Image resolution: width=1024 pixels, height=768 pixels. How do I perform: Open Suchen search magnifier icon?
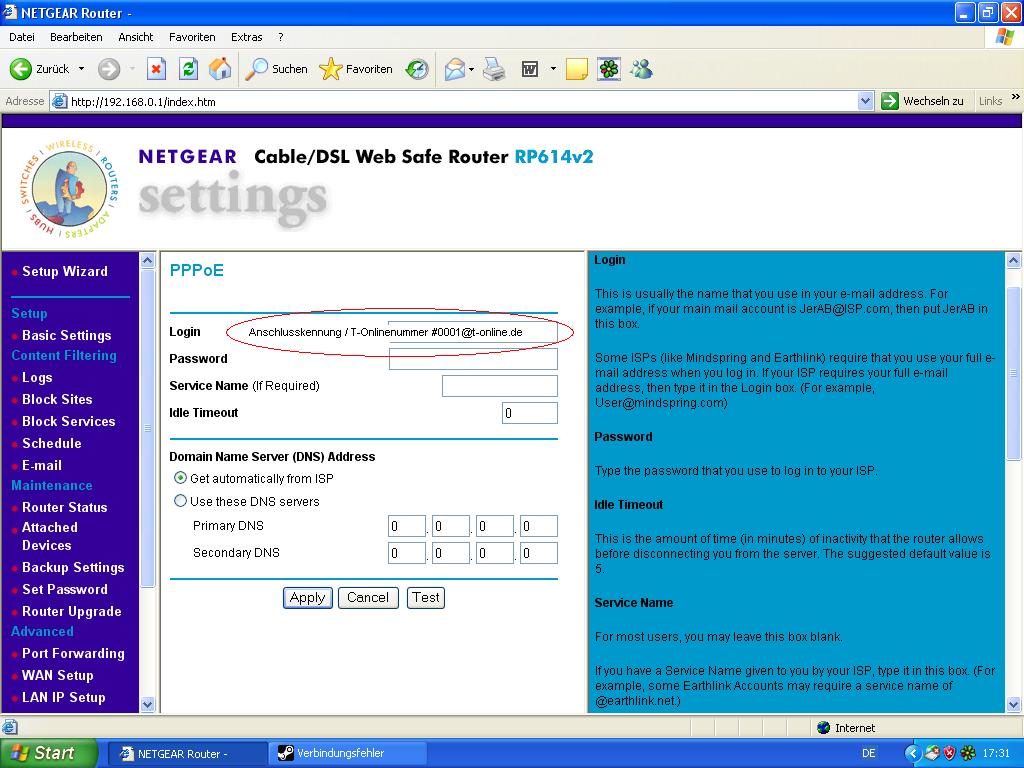pos(257,69)
